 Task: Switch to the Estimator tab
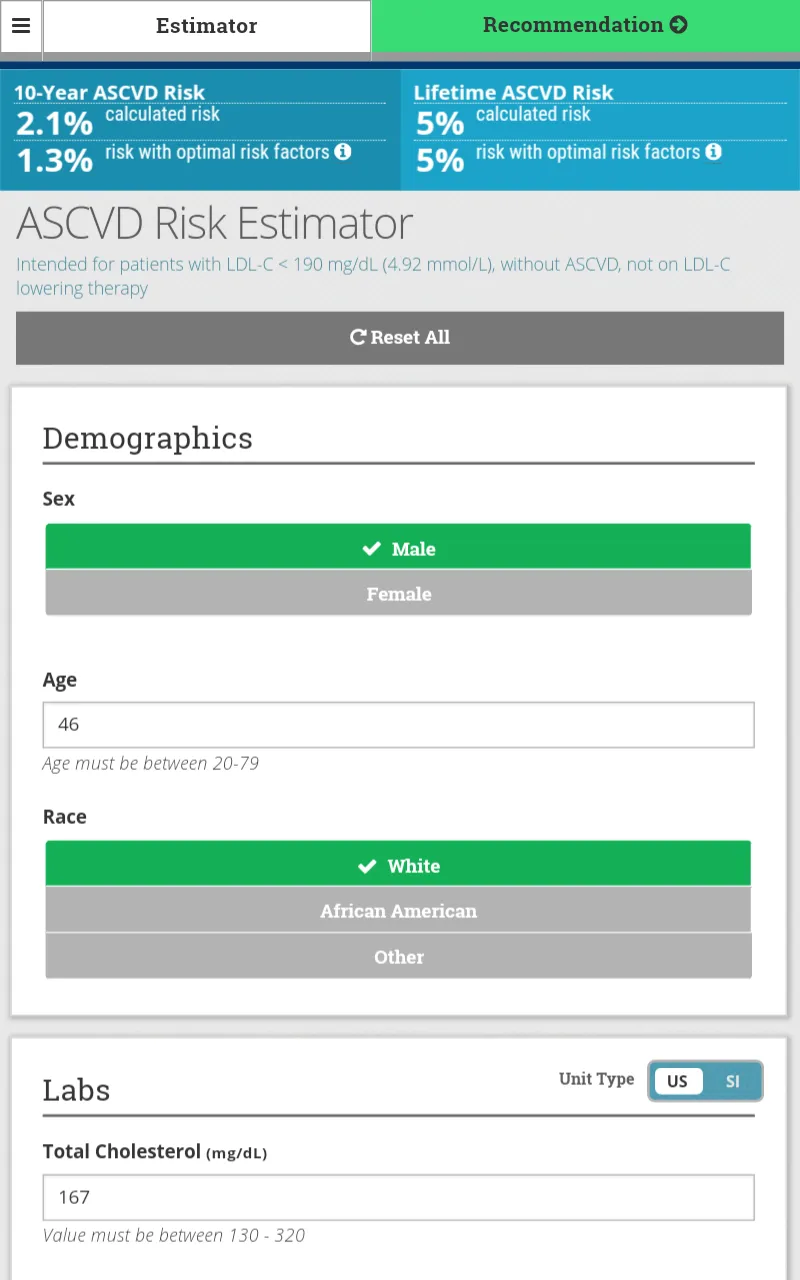(206, 26)
